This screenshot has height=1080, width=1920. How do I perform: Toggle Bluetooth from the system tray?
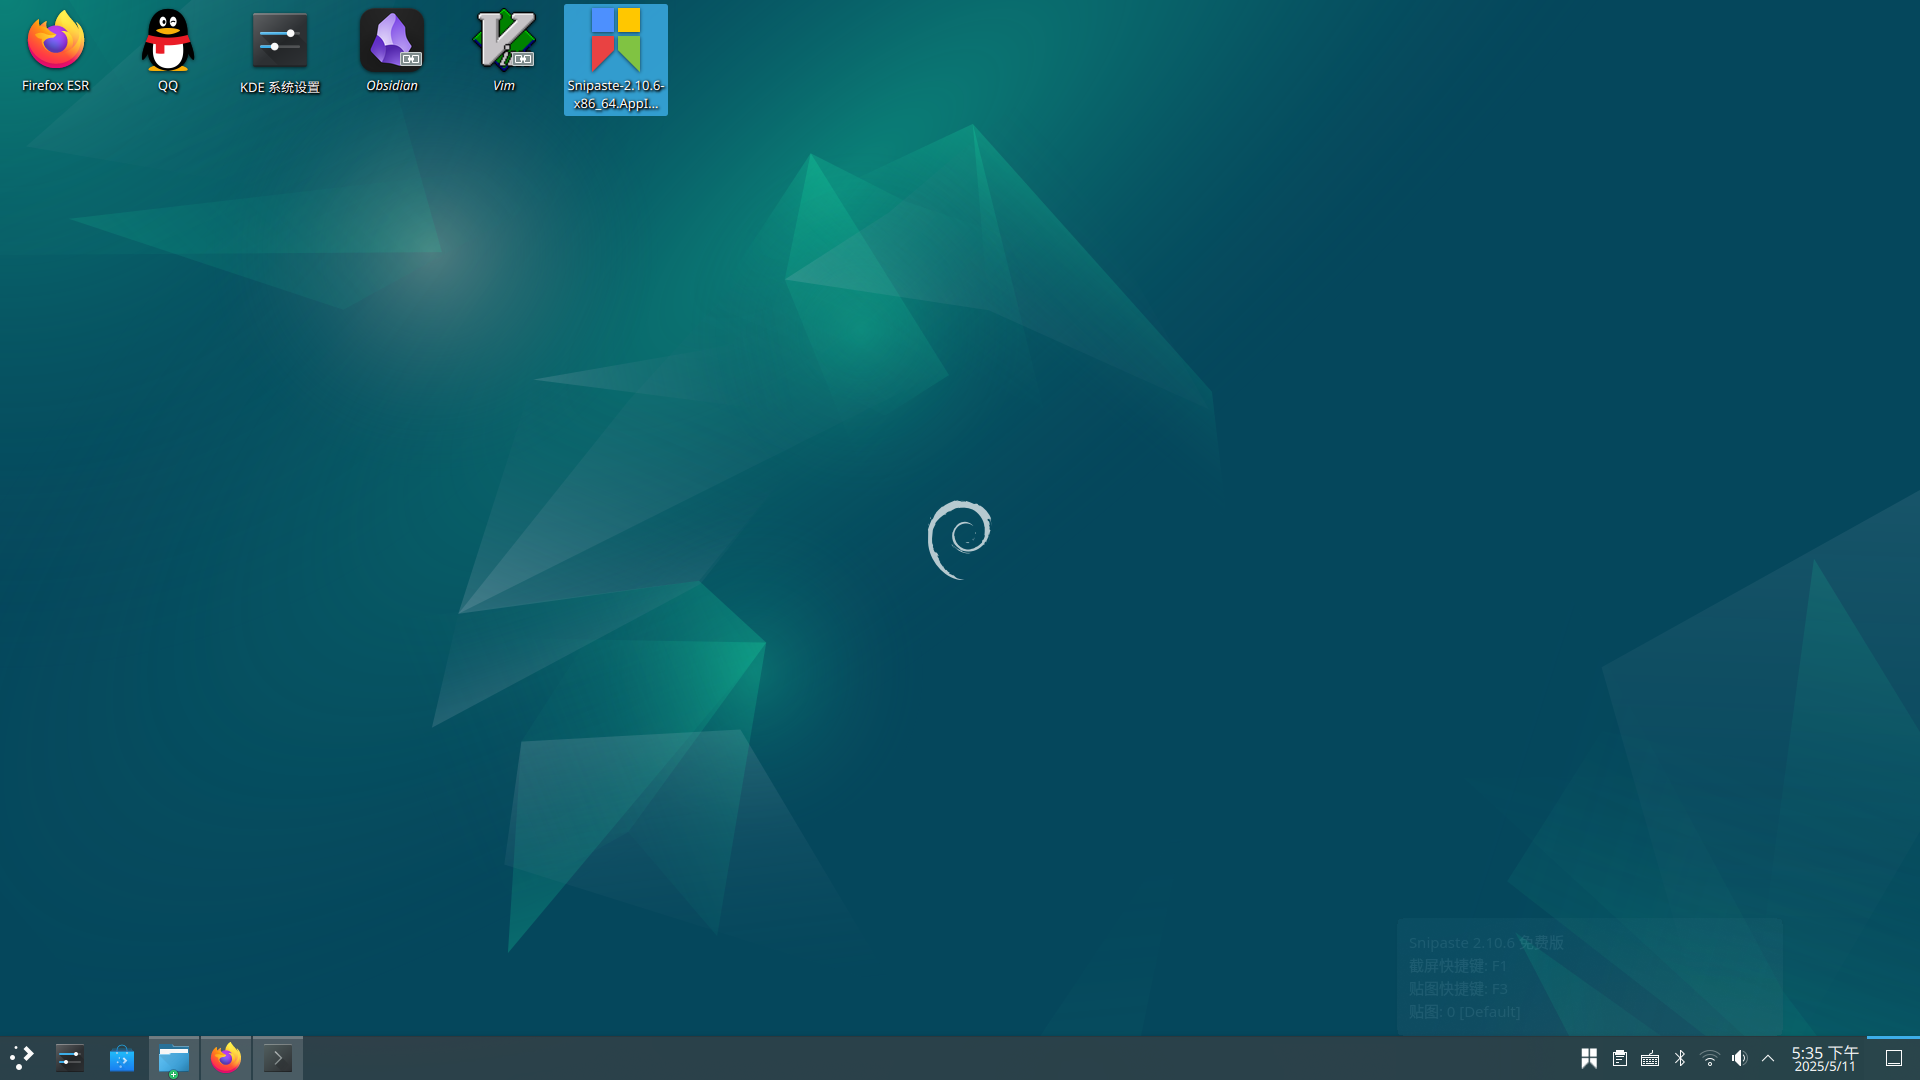click(x=1680, y=1057)
